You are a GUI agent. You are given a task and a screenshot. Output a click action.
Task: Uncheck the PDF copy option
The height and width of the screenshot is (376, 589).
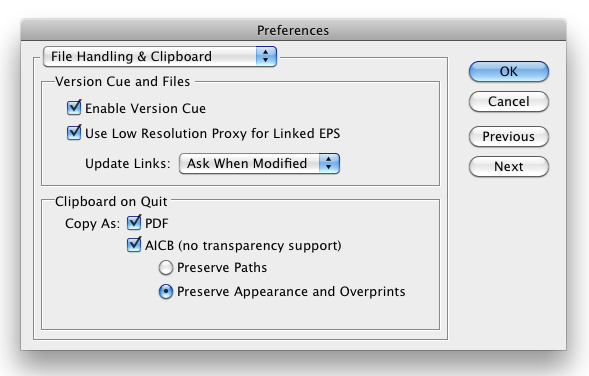pyautogui.click(x=134, y=222)
